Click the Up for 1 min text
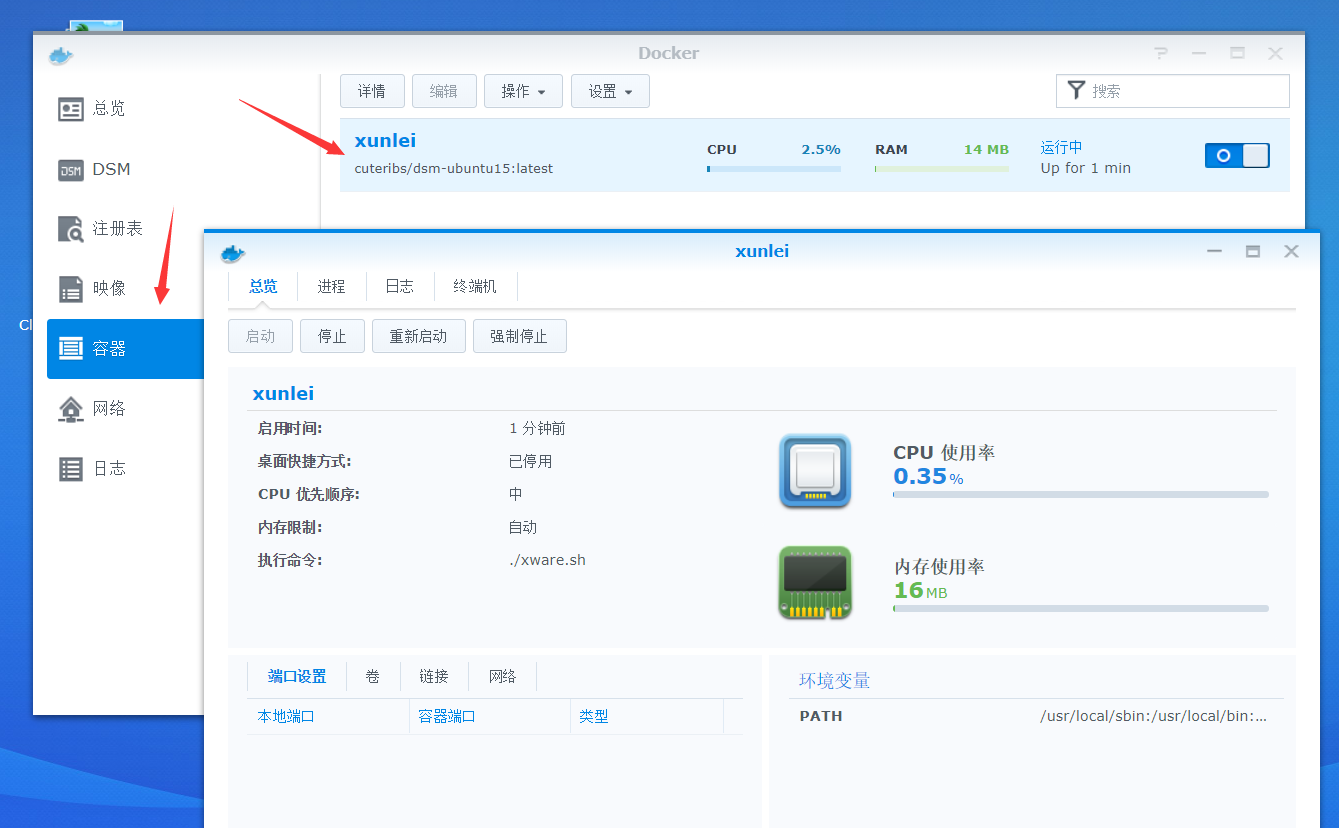The width and height of the screenshot is (1339, 828). (1086, 168)
